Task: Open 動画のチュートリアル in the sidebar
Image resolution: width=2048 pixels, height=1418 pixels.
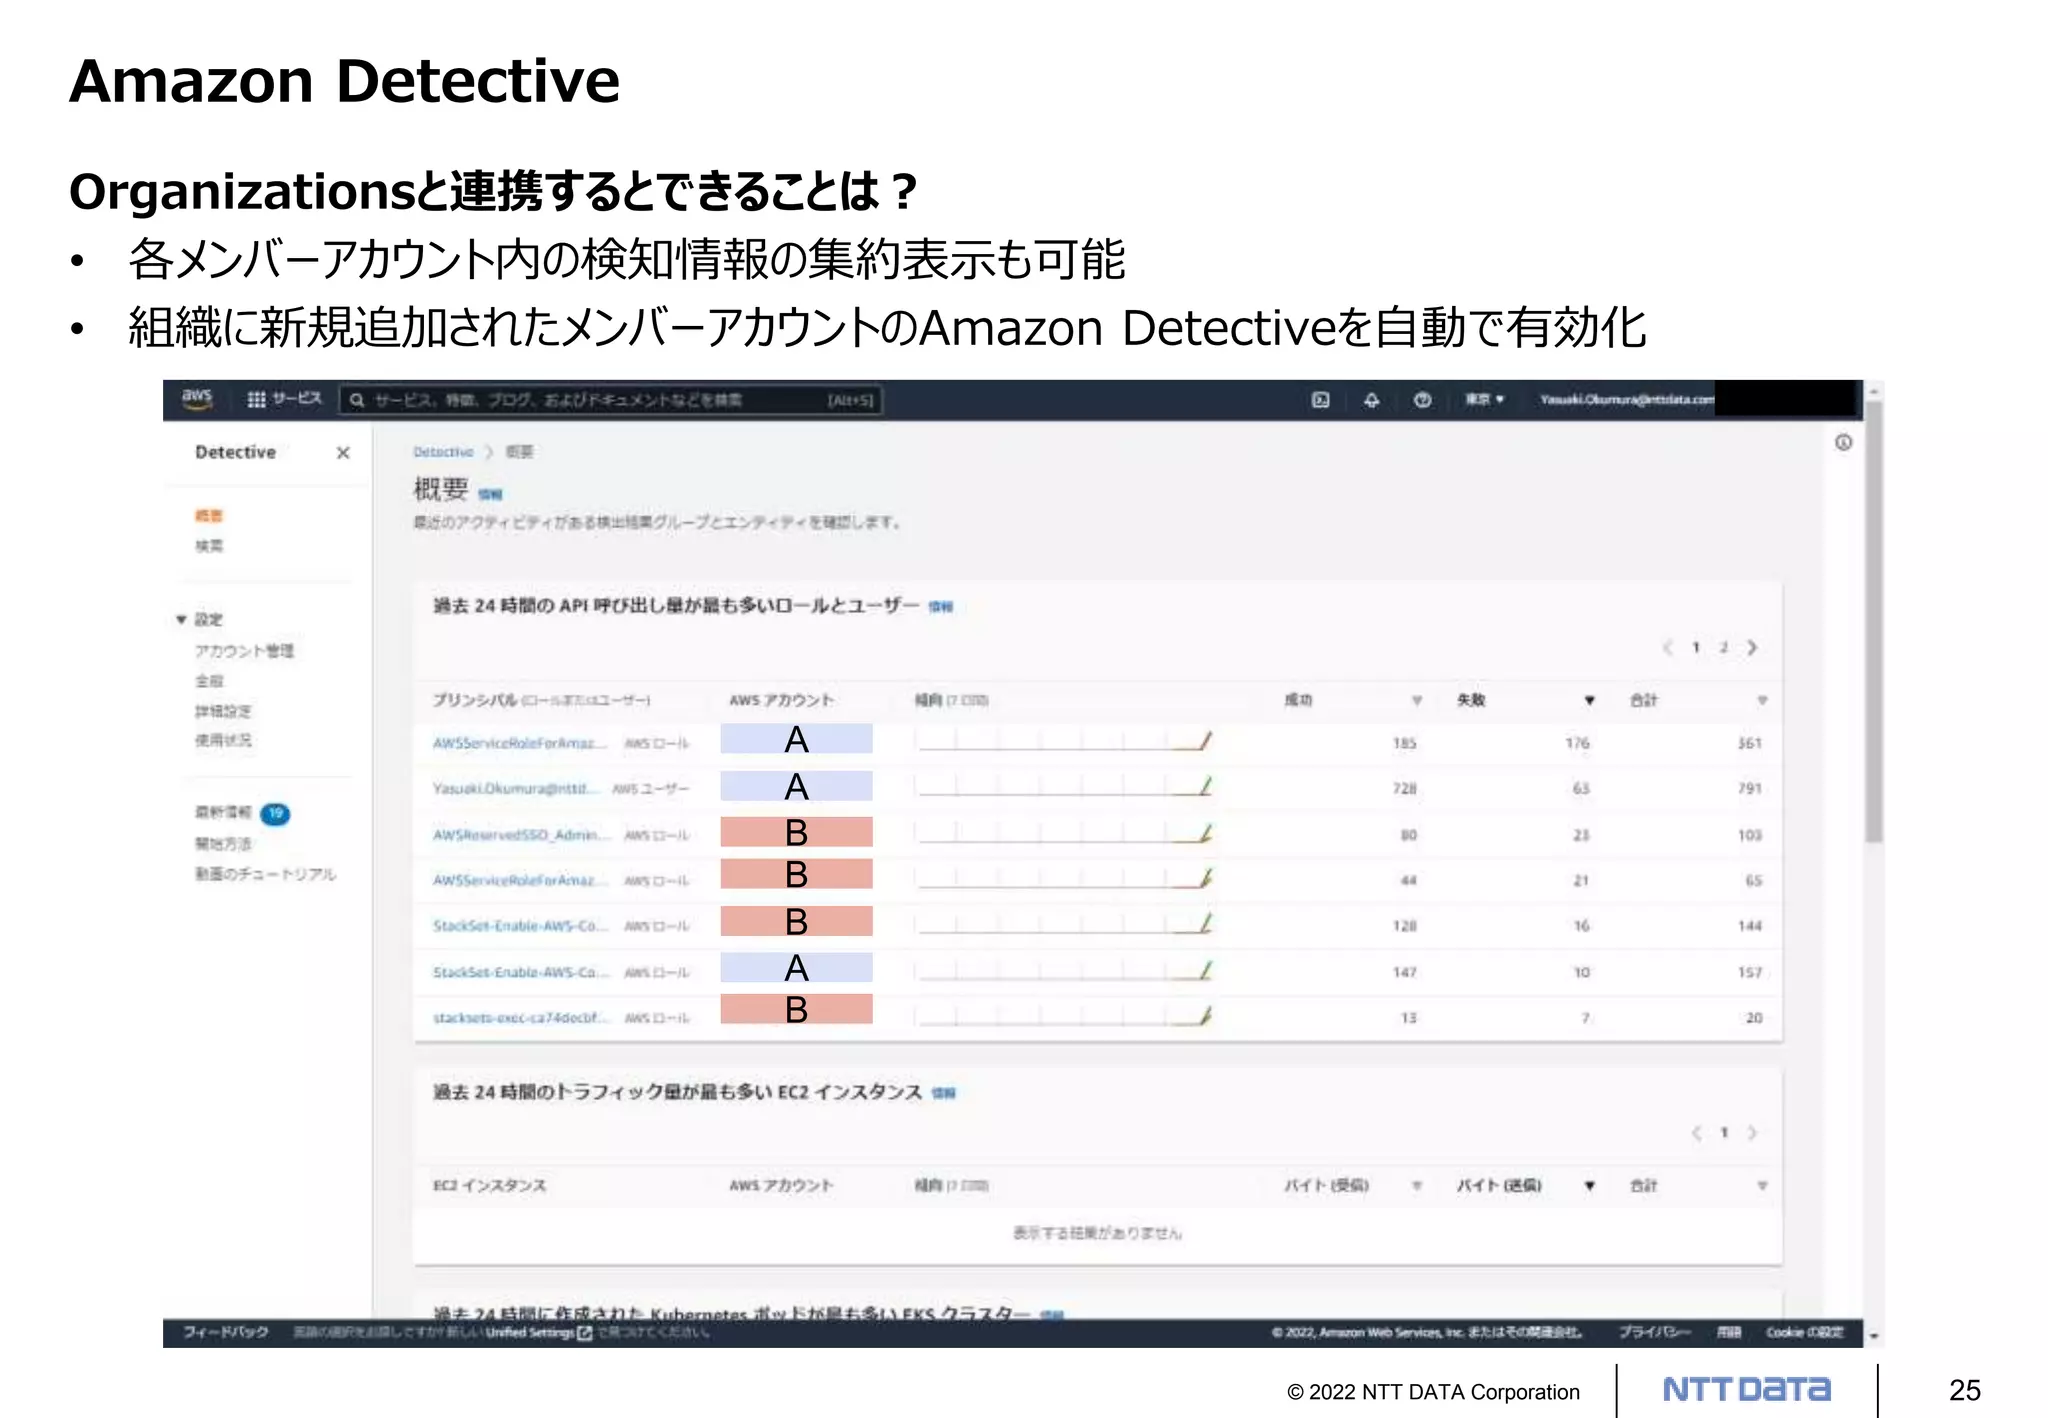Action: (x=265, y=874)
